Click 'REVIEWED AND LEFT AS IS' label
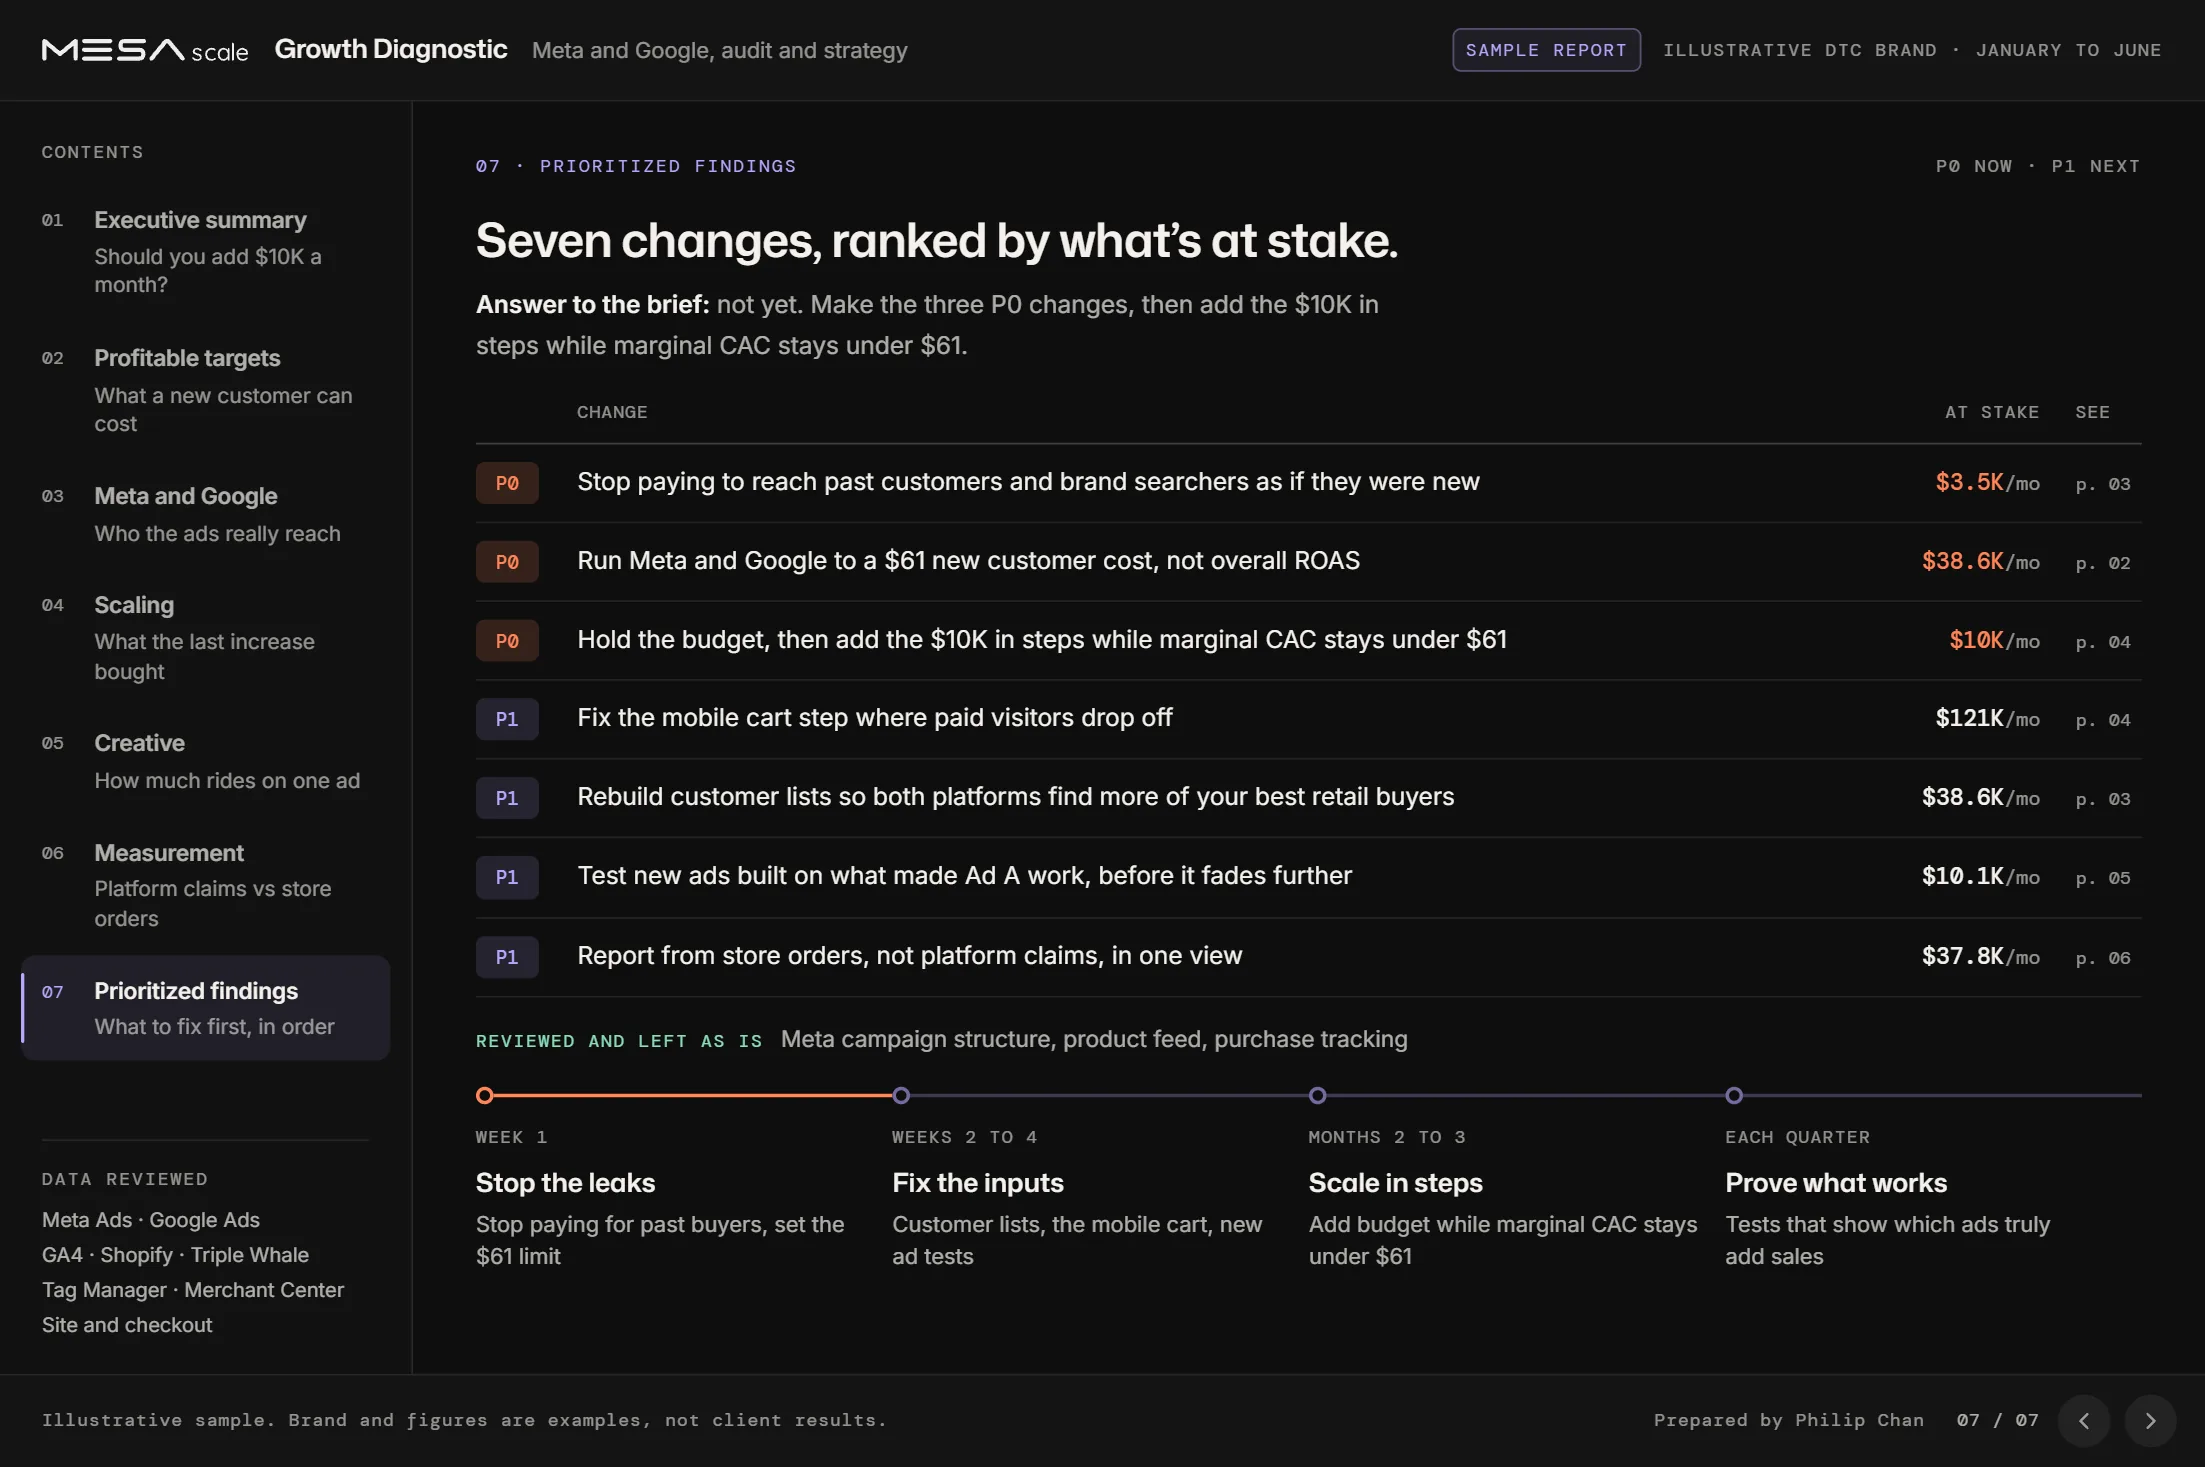This screenshot has width=2205, height=1467. tap(619, 1041)
